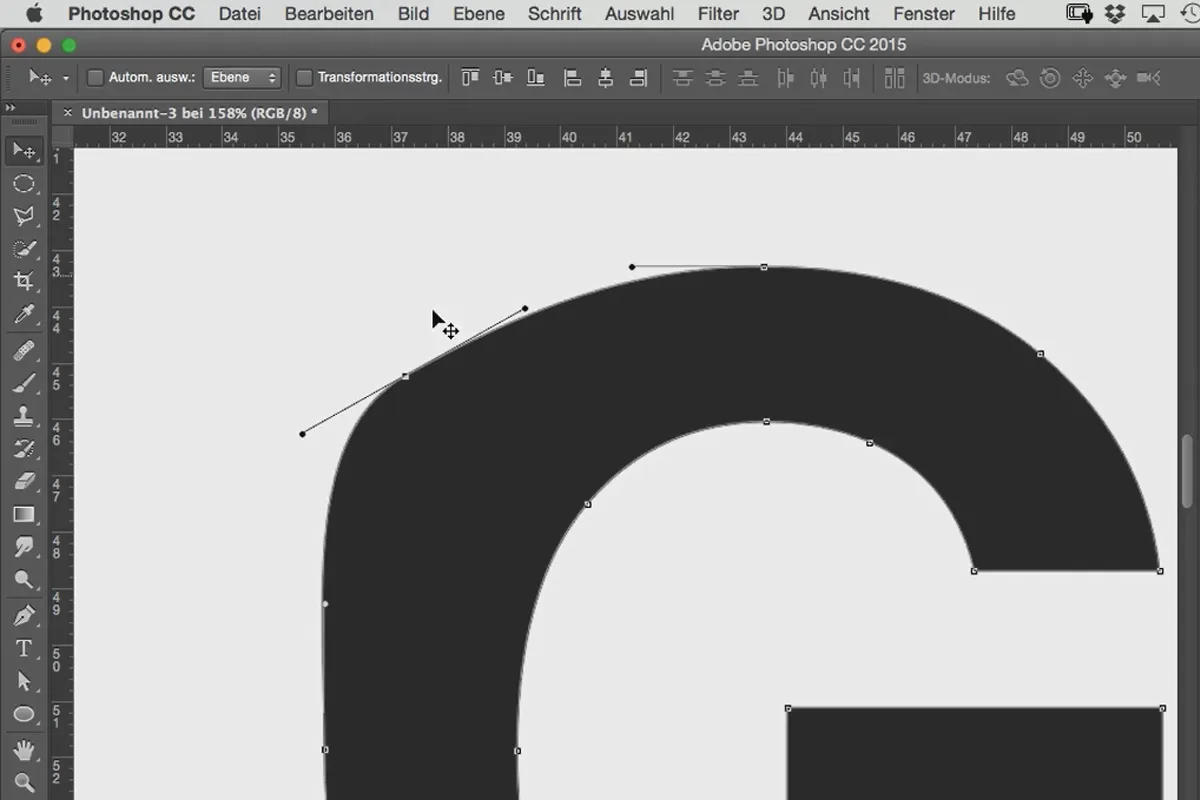
Task: Click the auto-align layers icon
Action: click(x=894, y=78)
